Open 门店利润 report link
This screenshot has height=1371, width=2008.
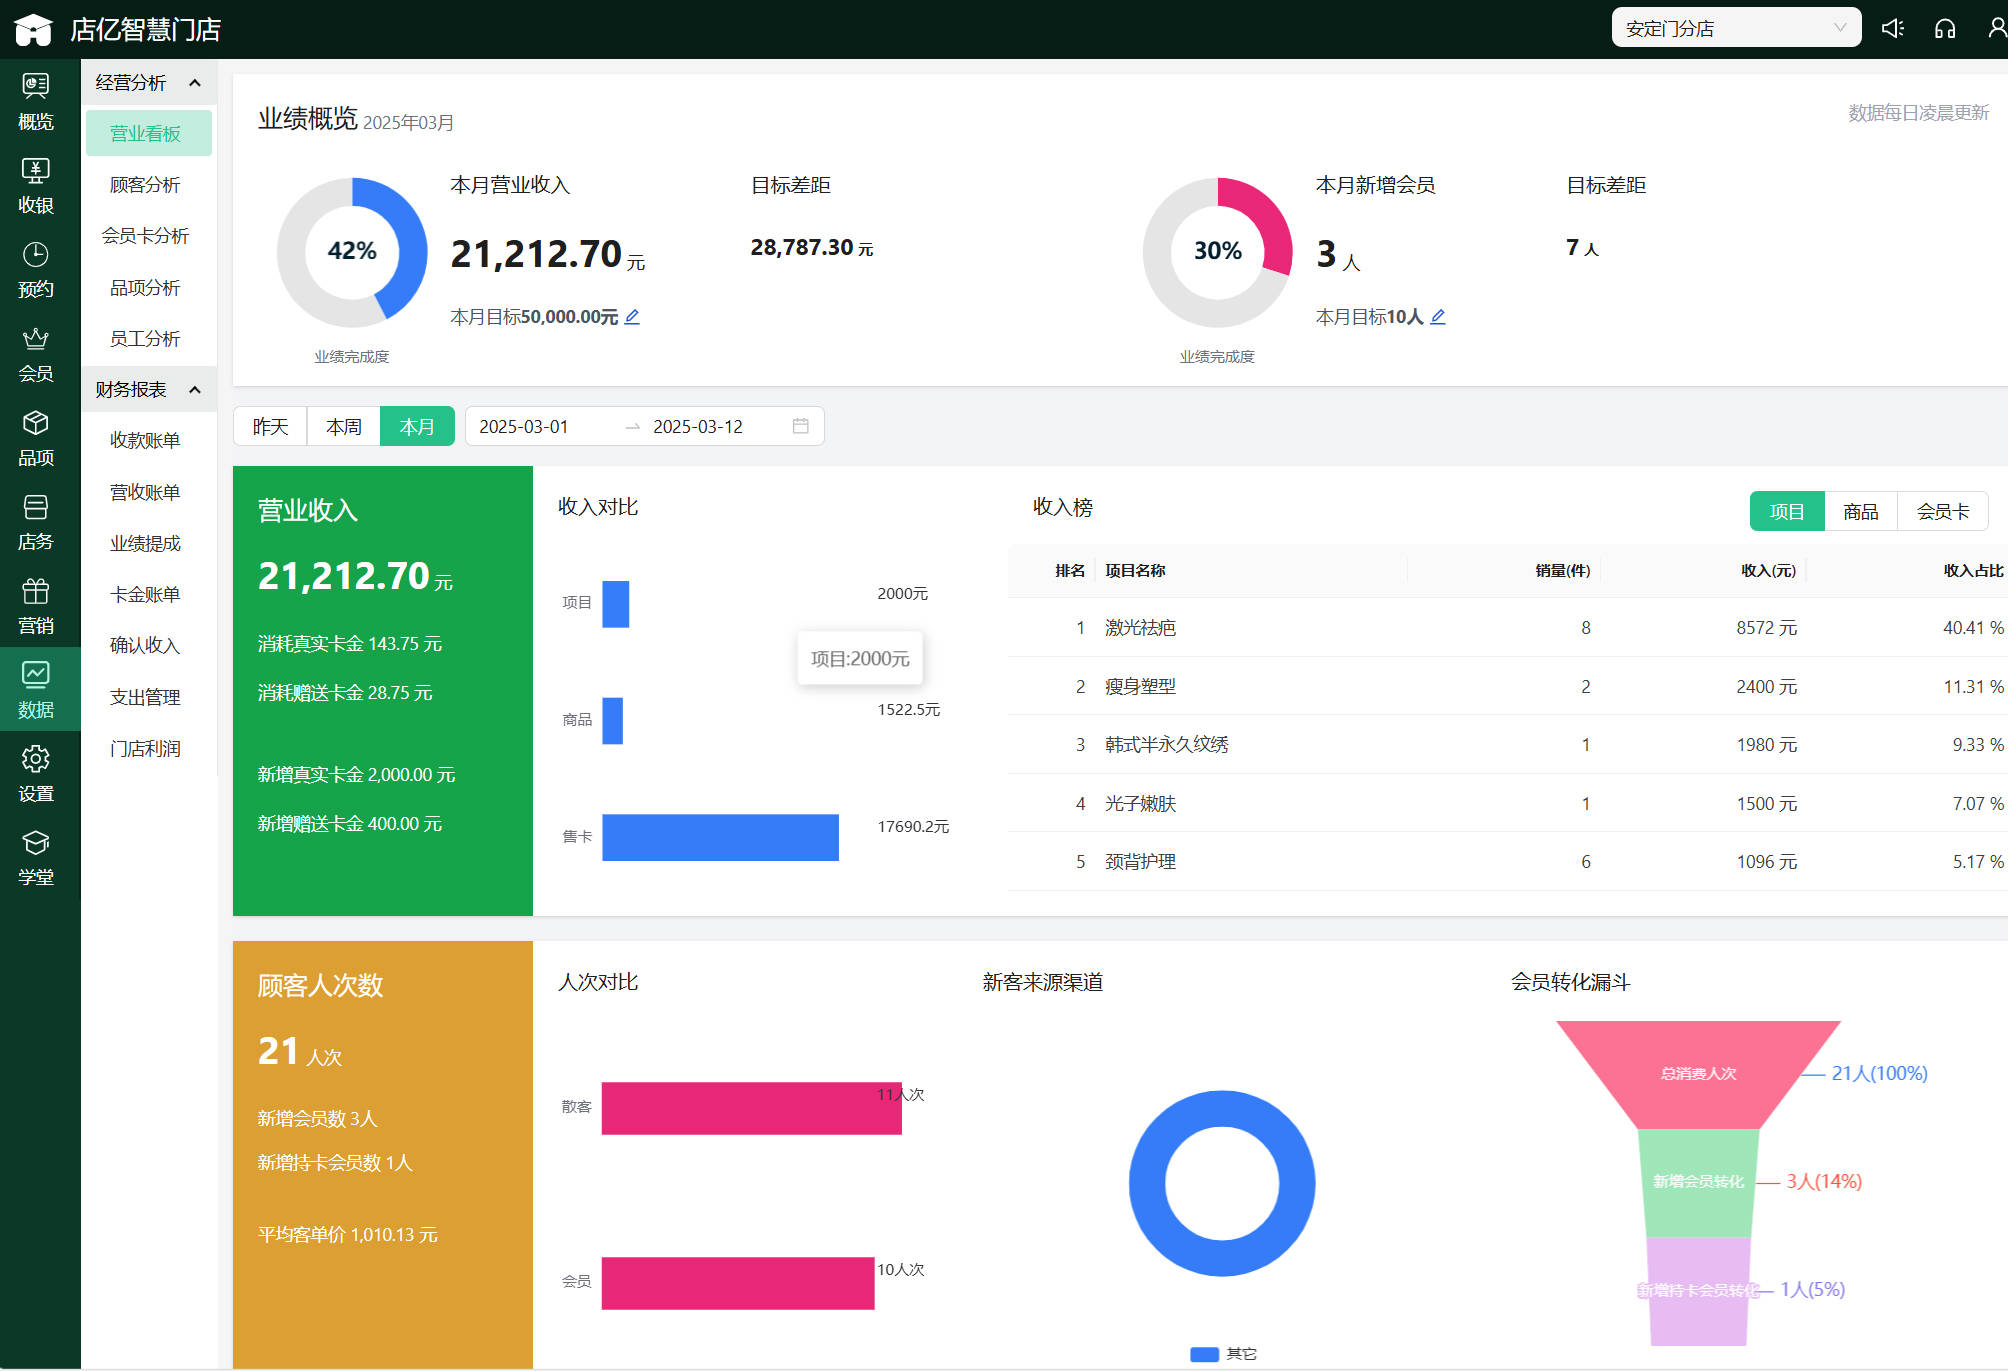coord(145,749)
